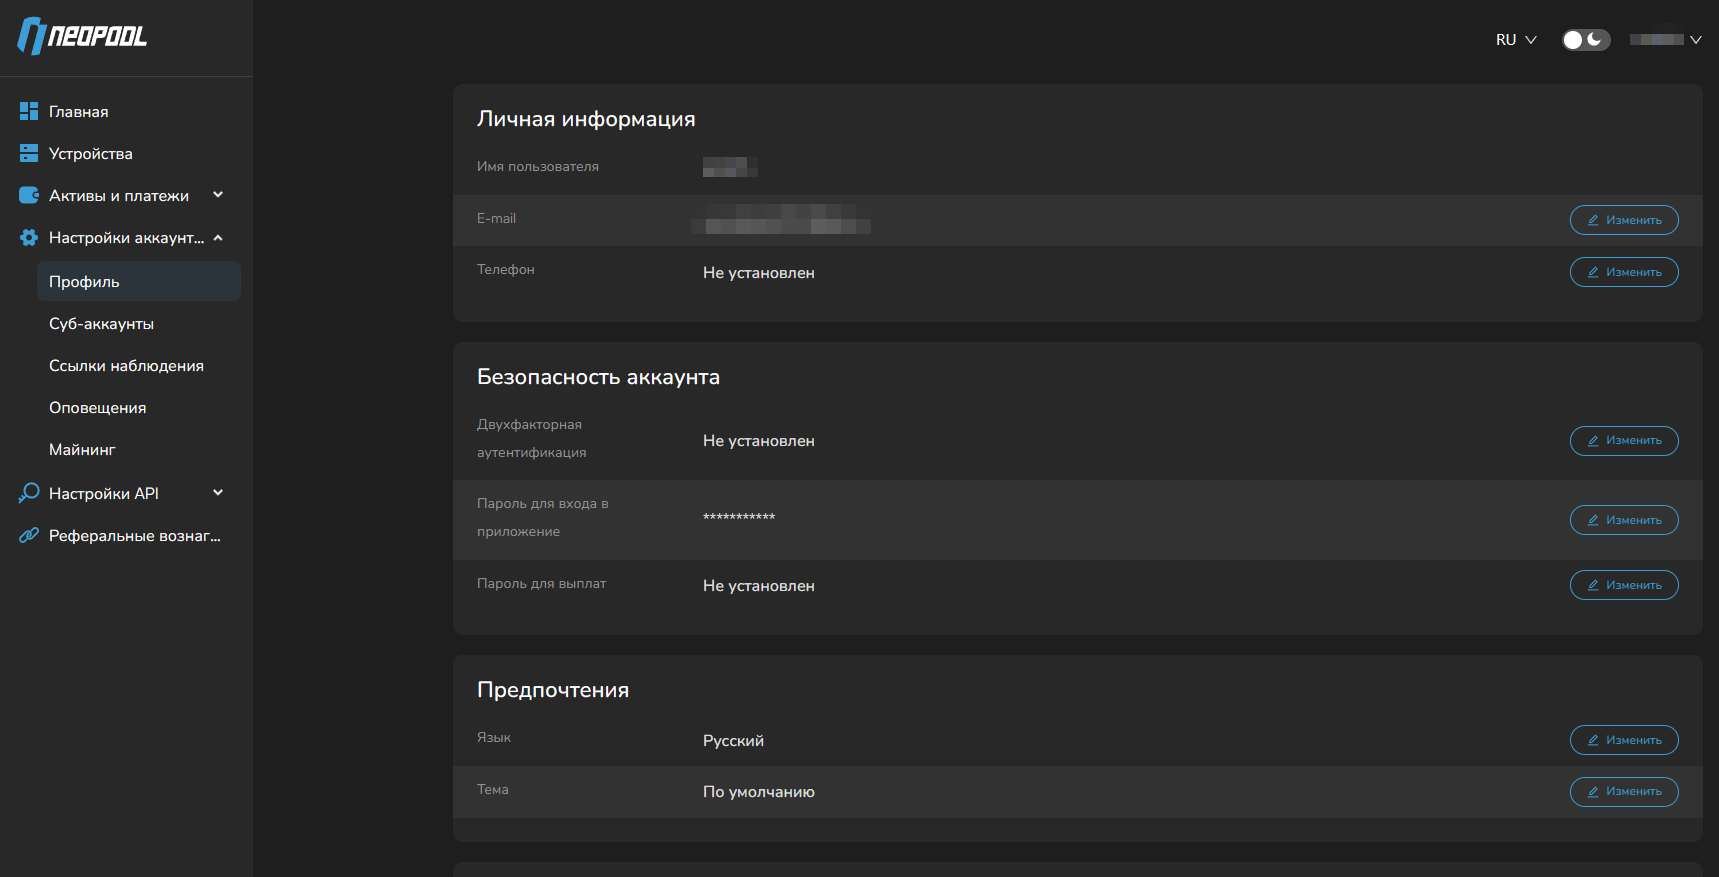Click the NeoPool logo
The image size is (1719, 877).
(82, 36)
